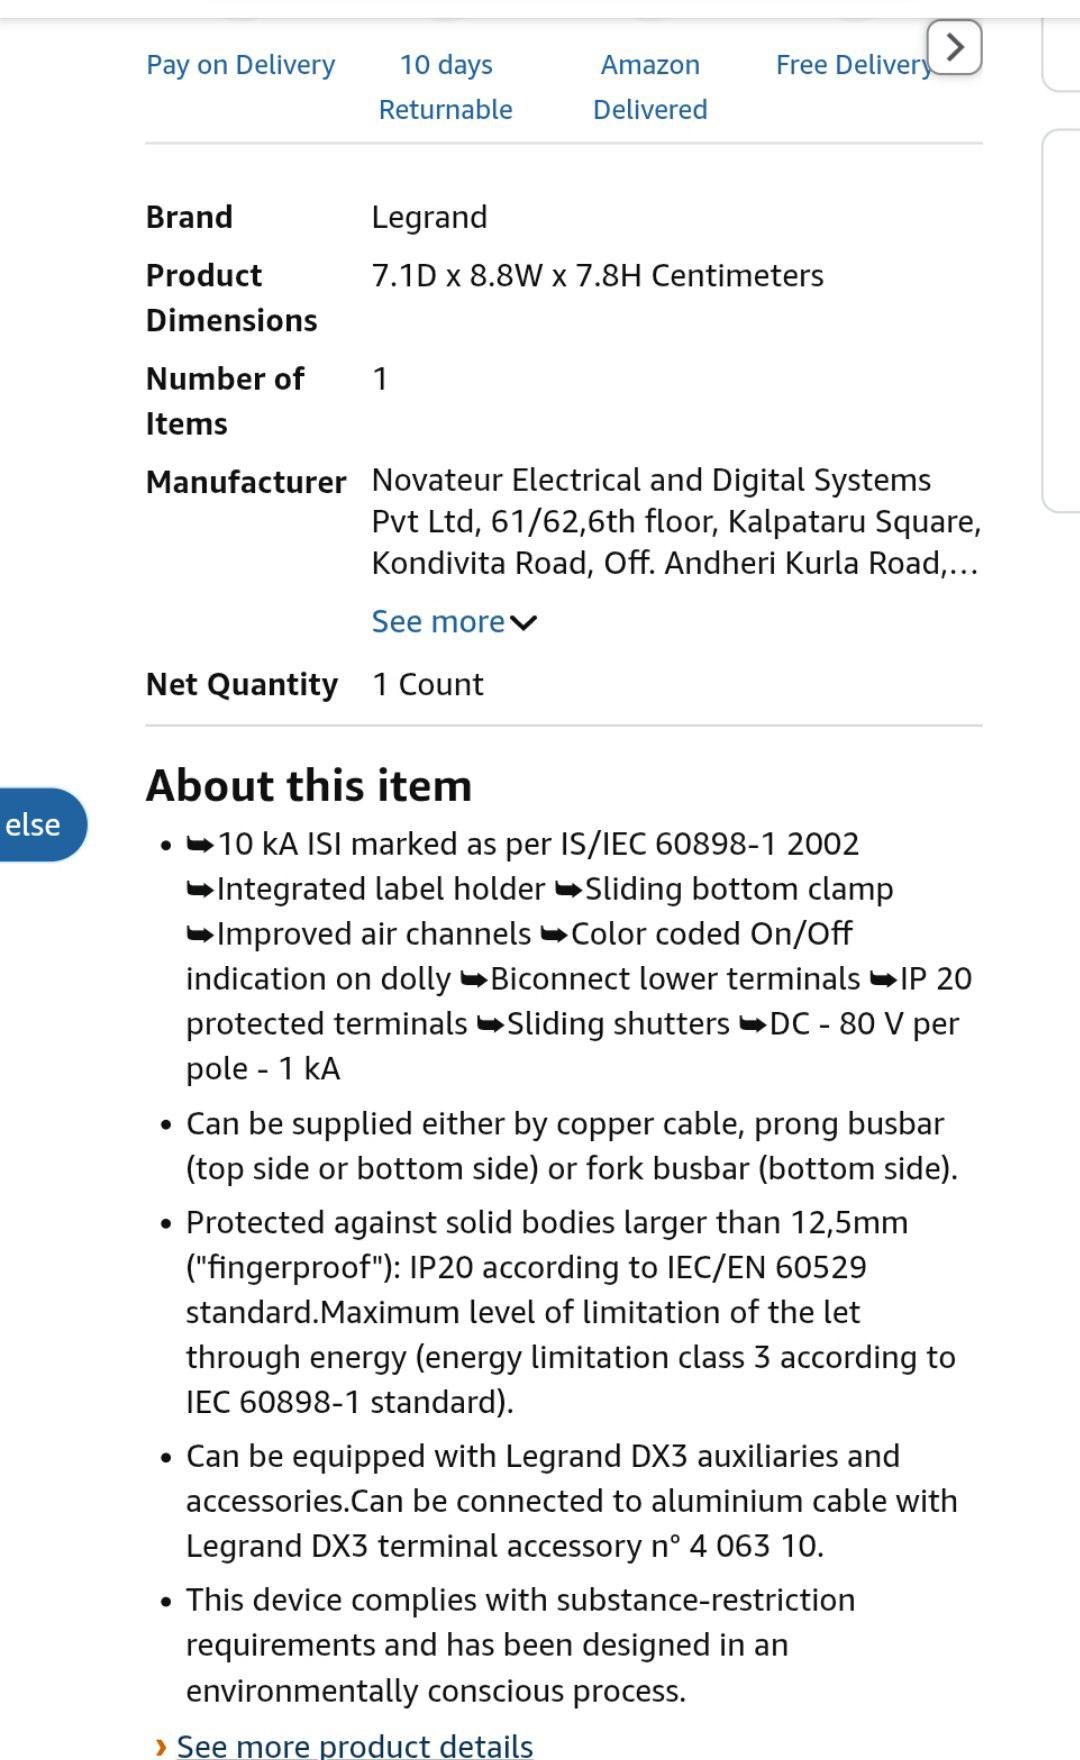Open Amazon Delivered info
Viewport: 1080px width, 1760px height.
click(650, 87)
